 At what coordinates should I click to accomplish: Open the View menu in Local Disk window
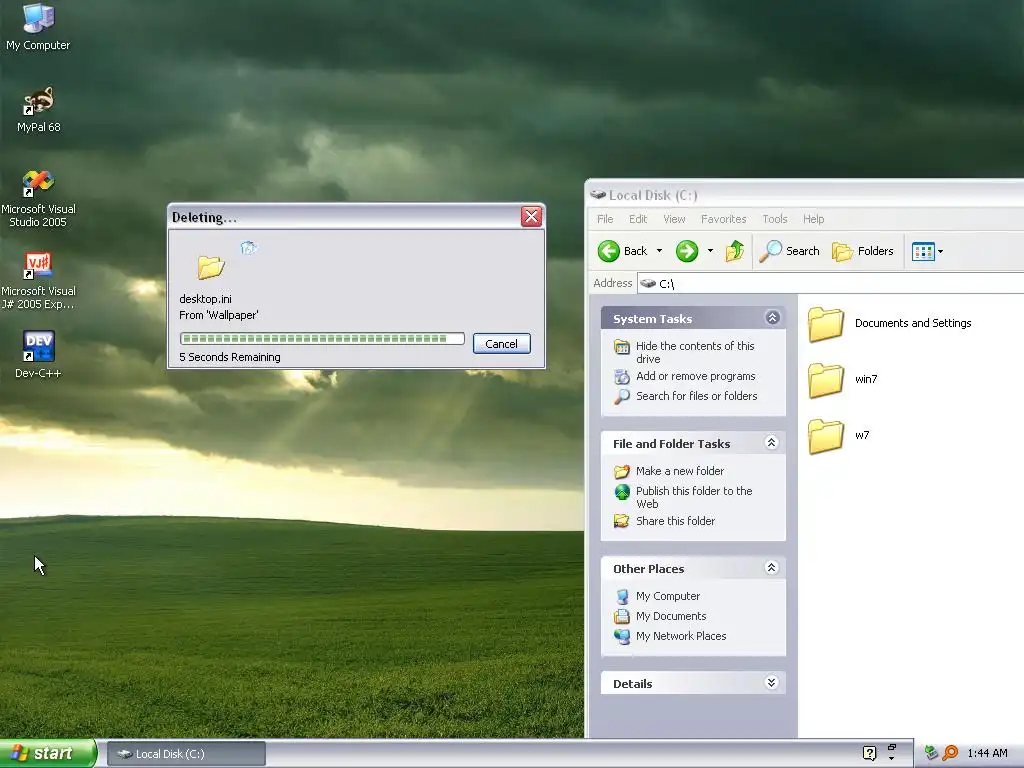tap(674, 219)
